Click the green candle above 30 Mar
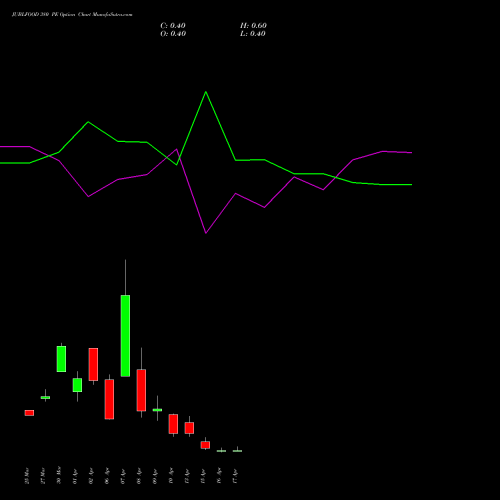 click(x=61, y=359)
